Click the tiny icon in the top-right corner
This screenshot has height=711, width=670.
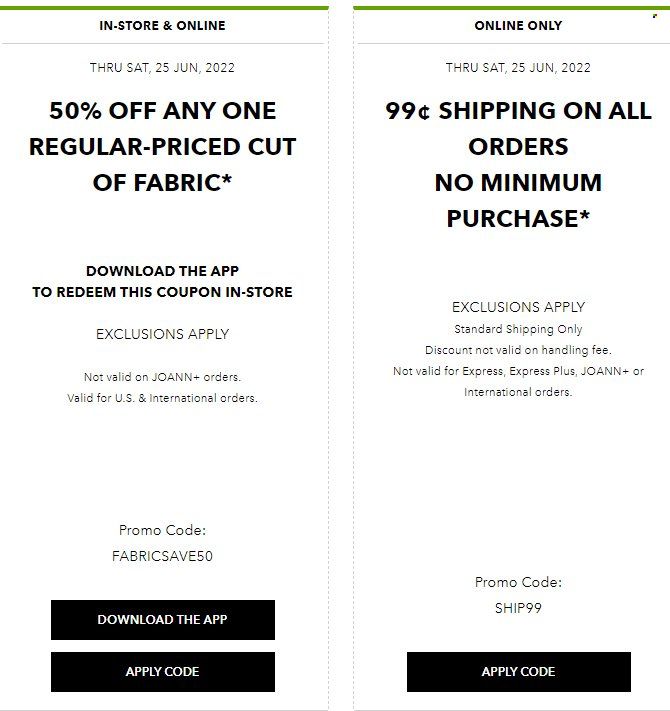pyautogui.click(x=655, y=16)
